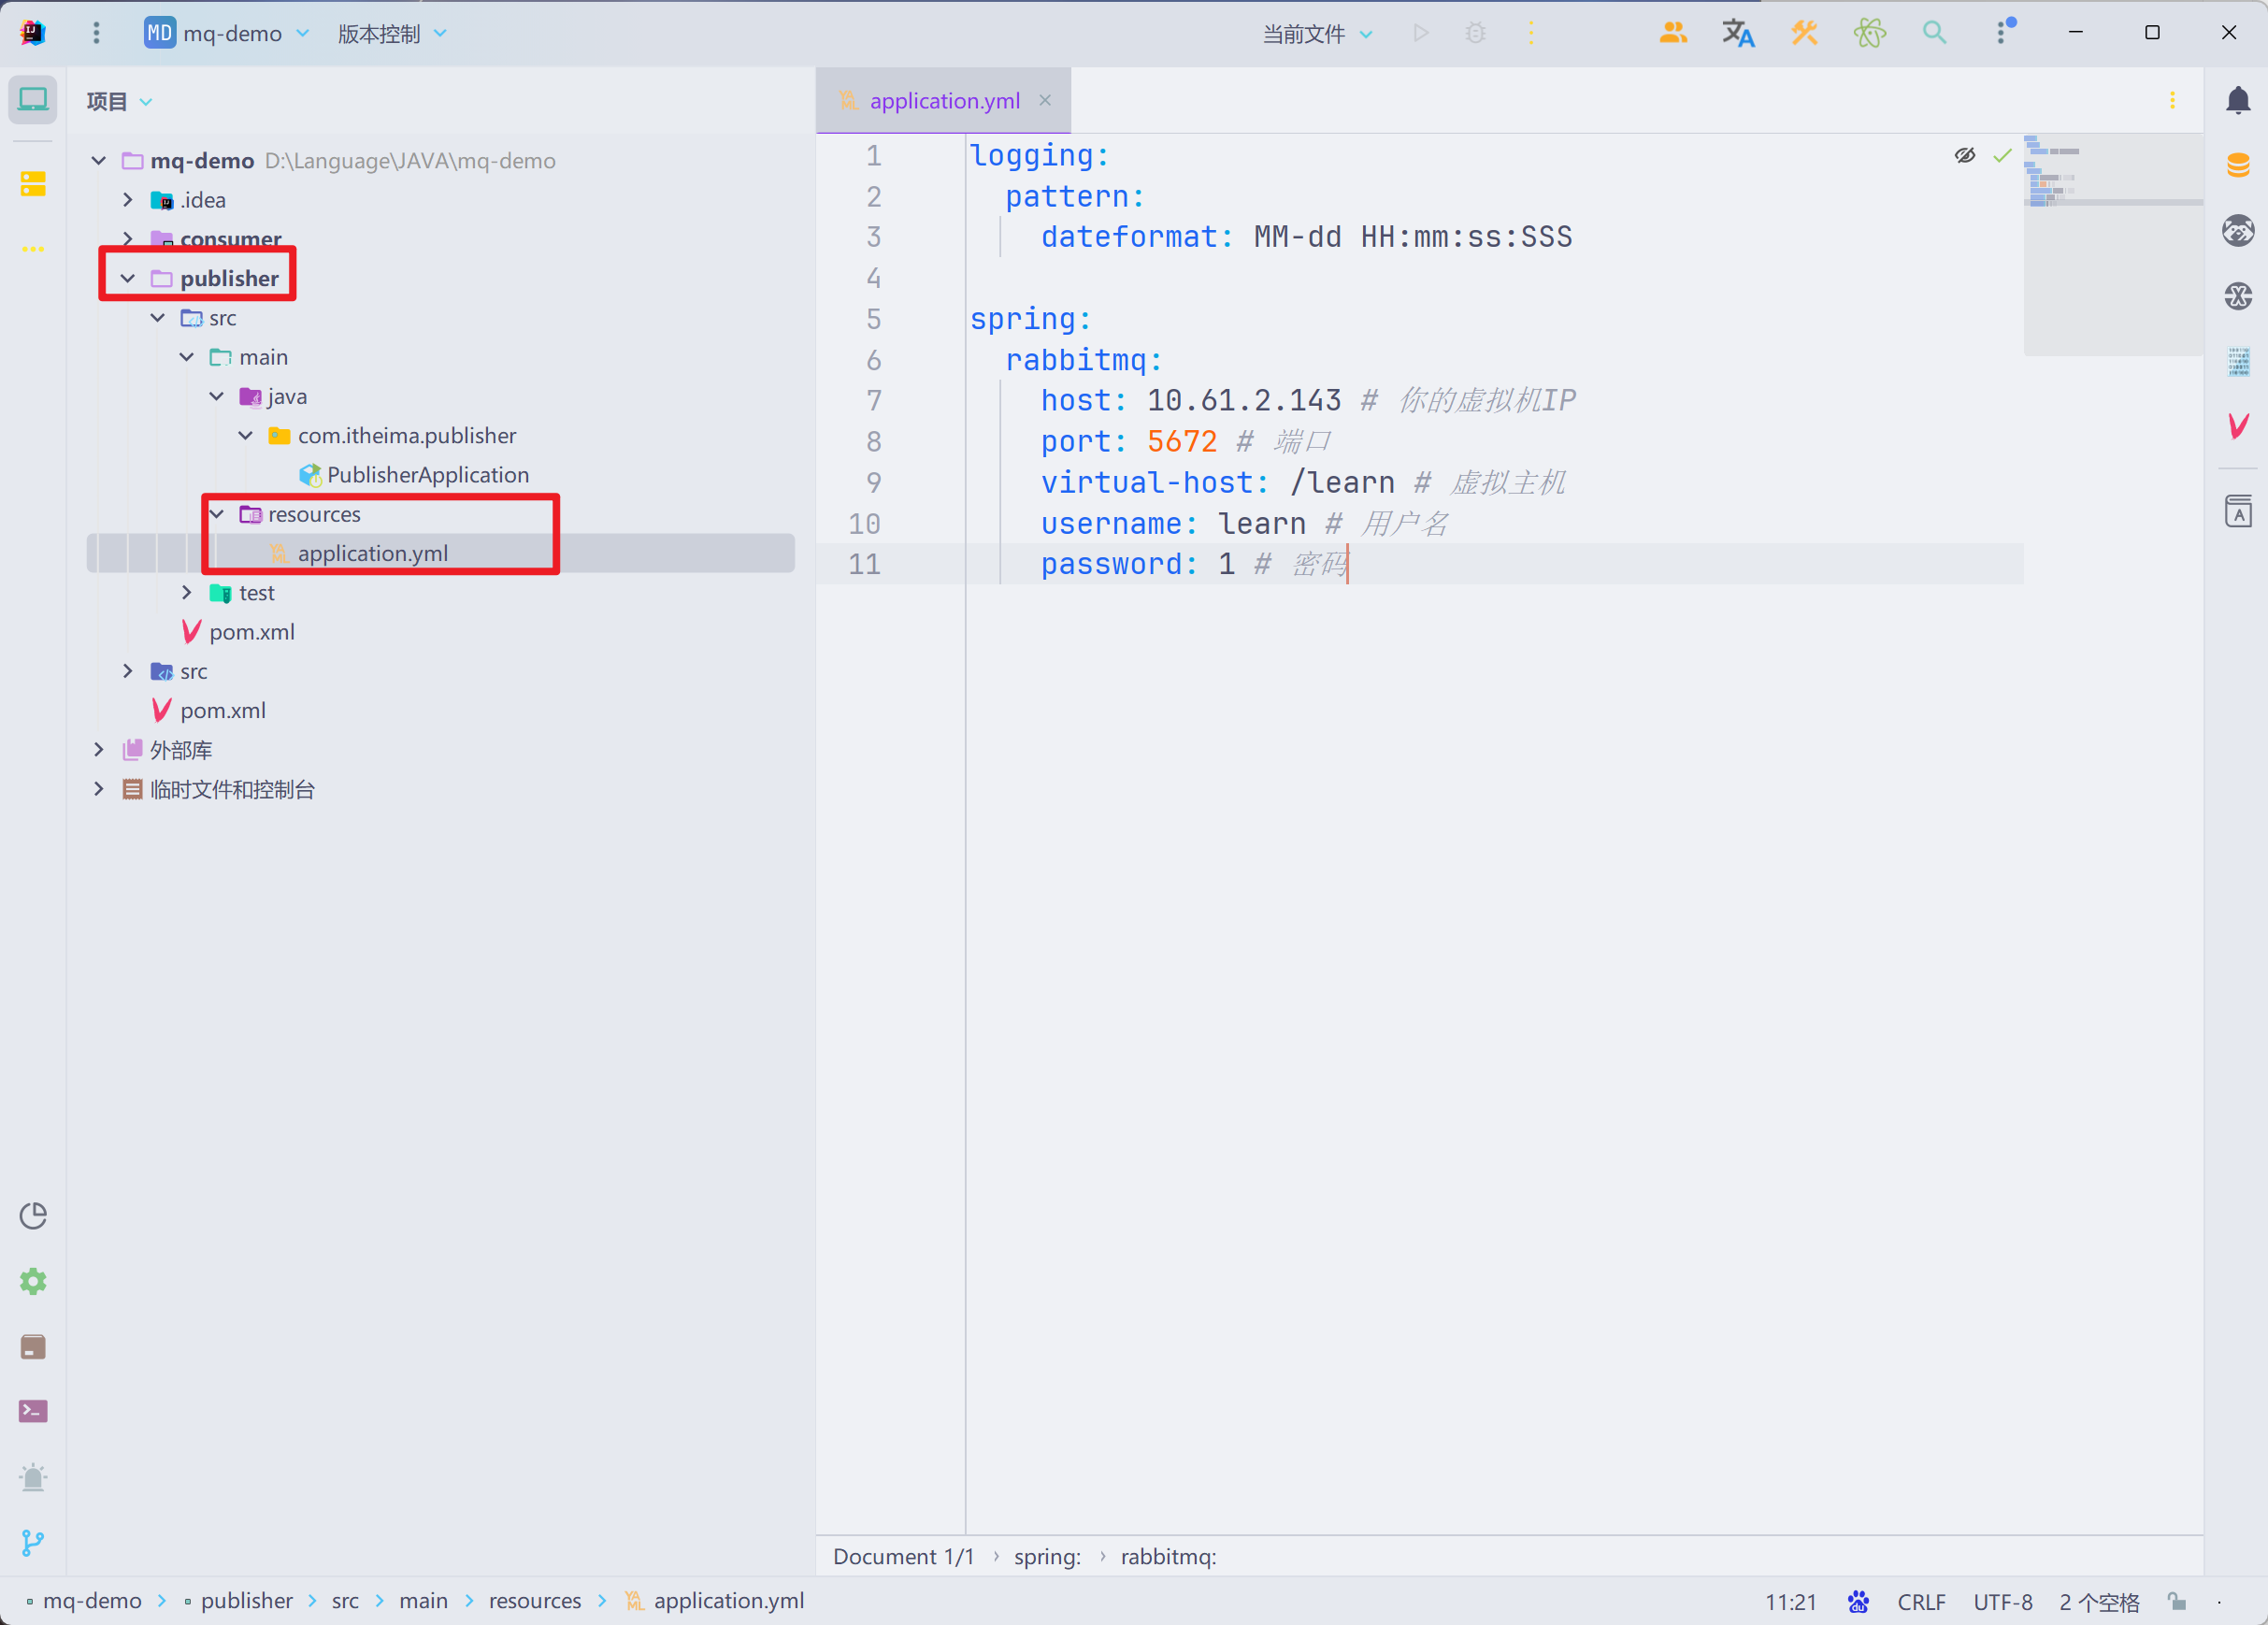The image size is (2268, 1625).
Task: Collapse the com.itheima.publisher package
Action: pos(245,435)
